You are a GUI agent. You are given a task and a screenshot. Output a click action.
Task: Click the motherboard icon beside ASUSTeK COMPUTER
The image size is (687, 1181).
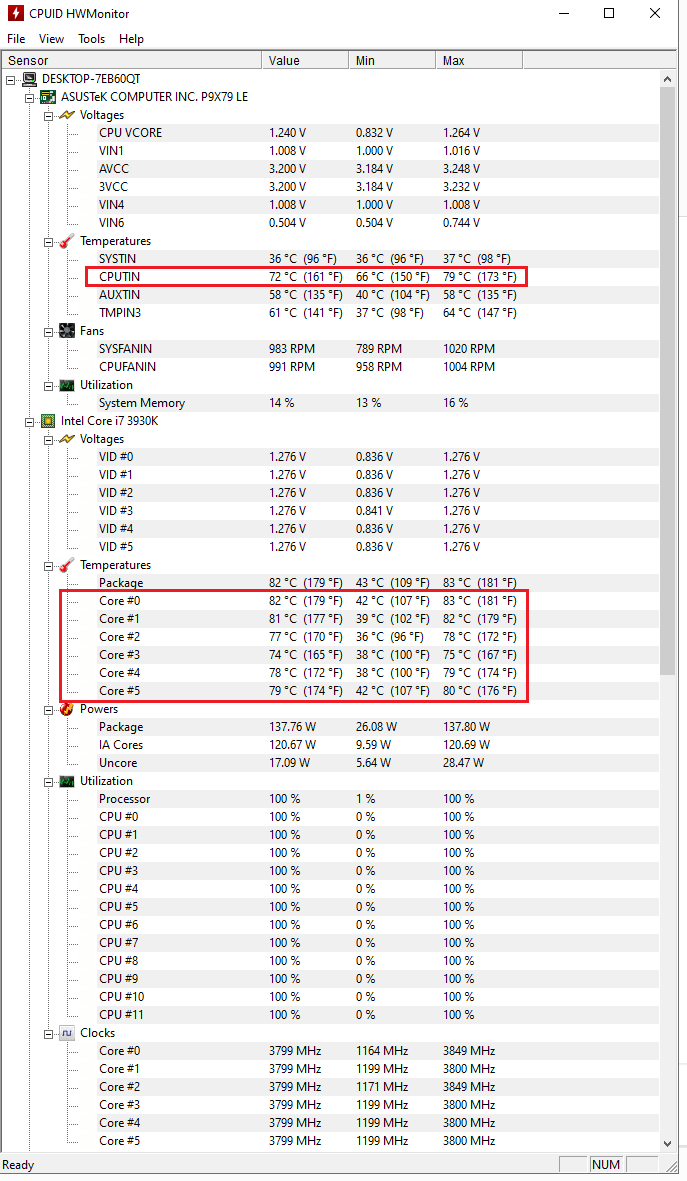pos(47,97)
